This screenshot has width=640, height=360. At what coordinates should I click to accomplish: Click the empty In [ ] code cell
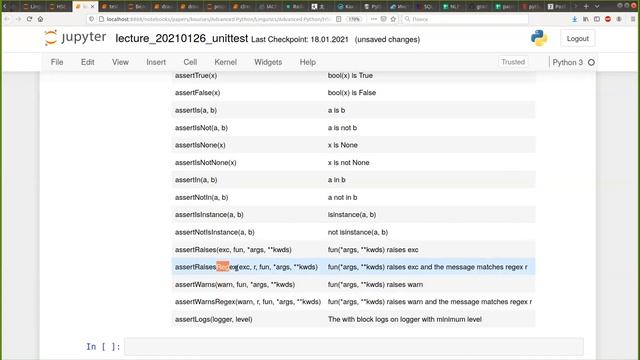pos(353,347)
